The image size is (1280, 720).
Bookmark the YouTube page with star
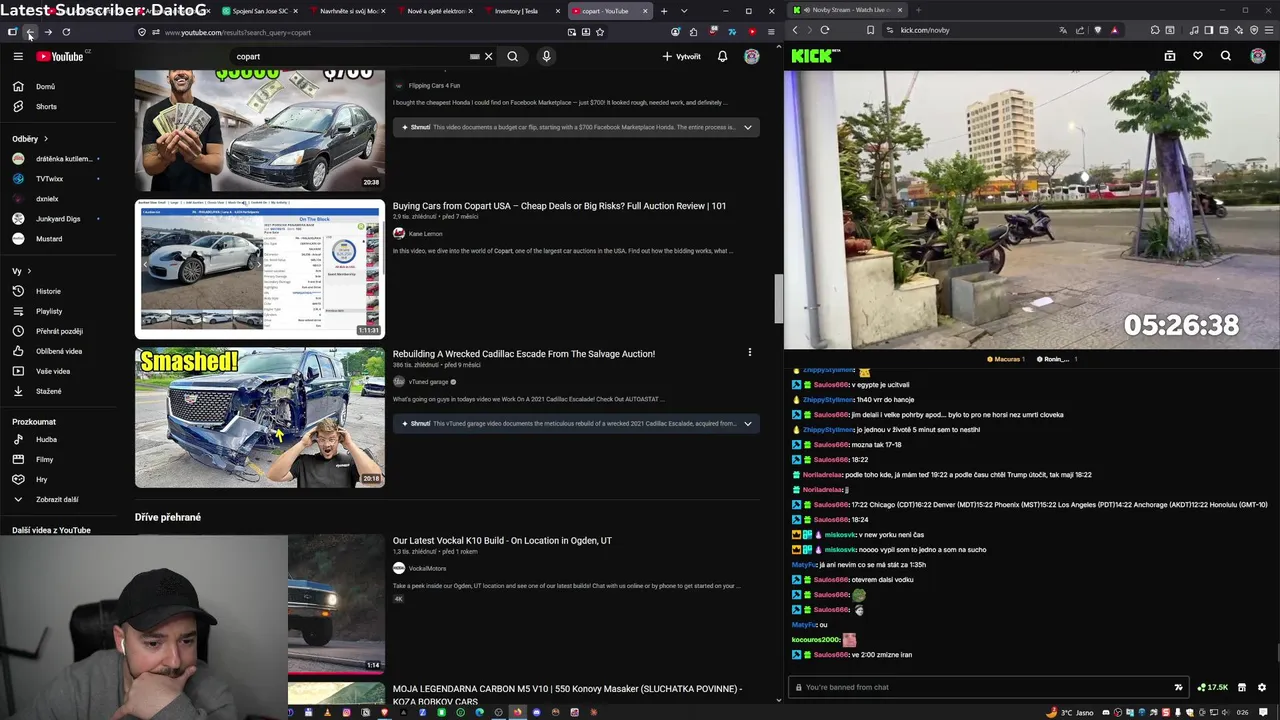click(600, 32)
